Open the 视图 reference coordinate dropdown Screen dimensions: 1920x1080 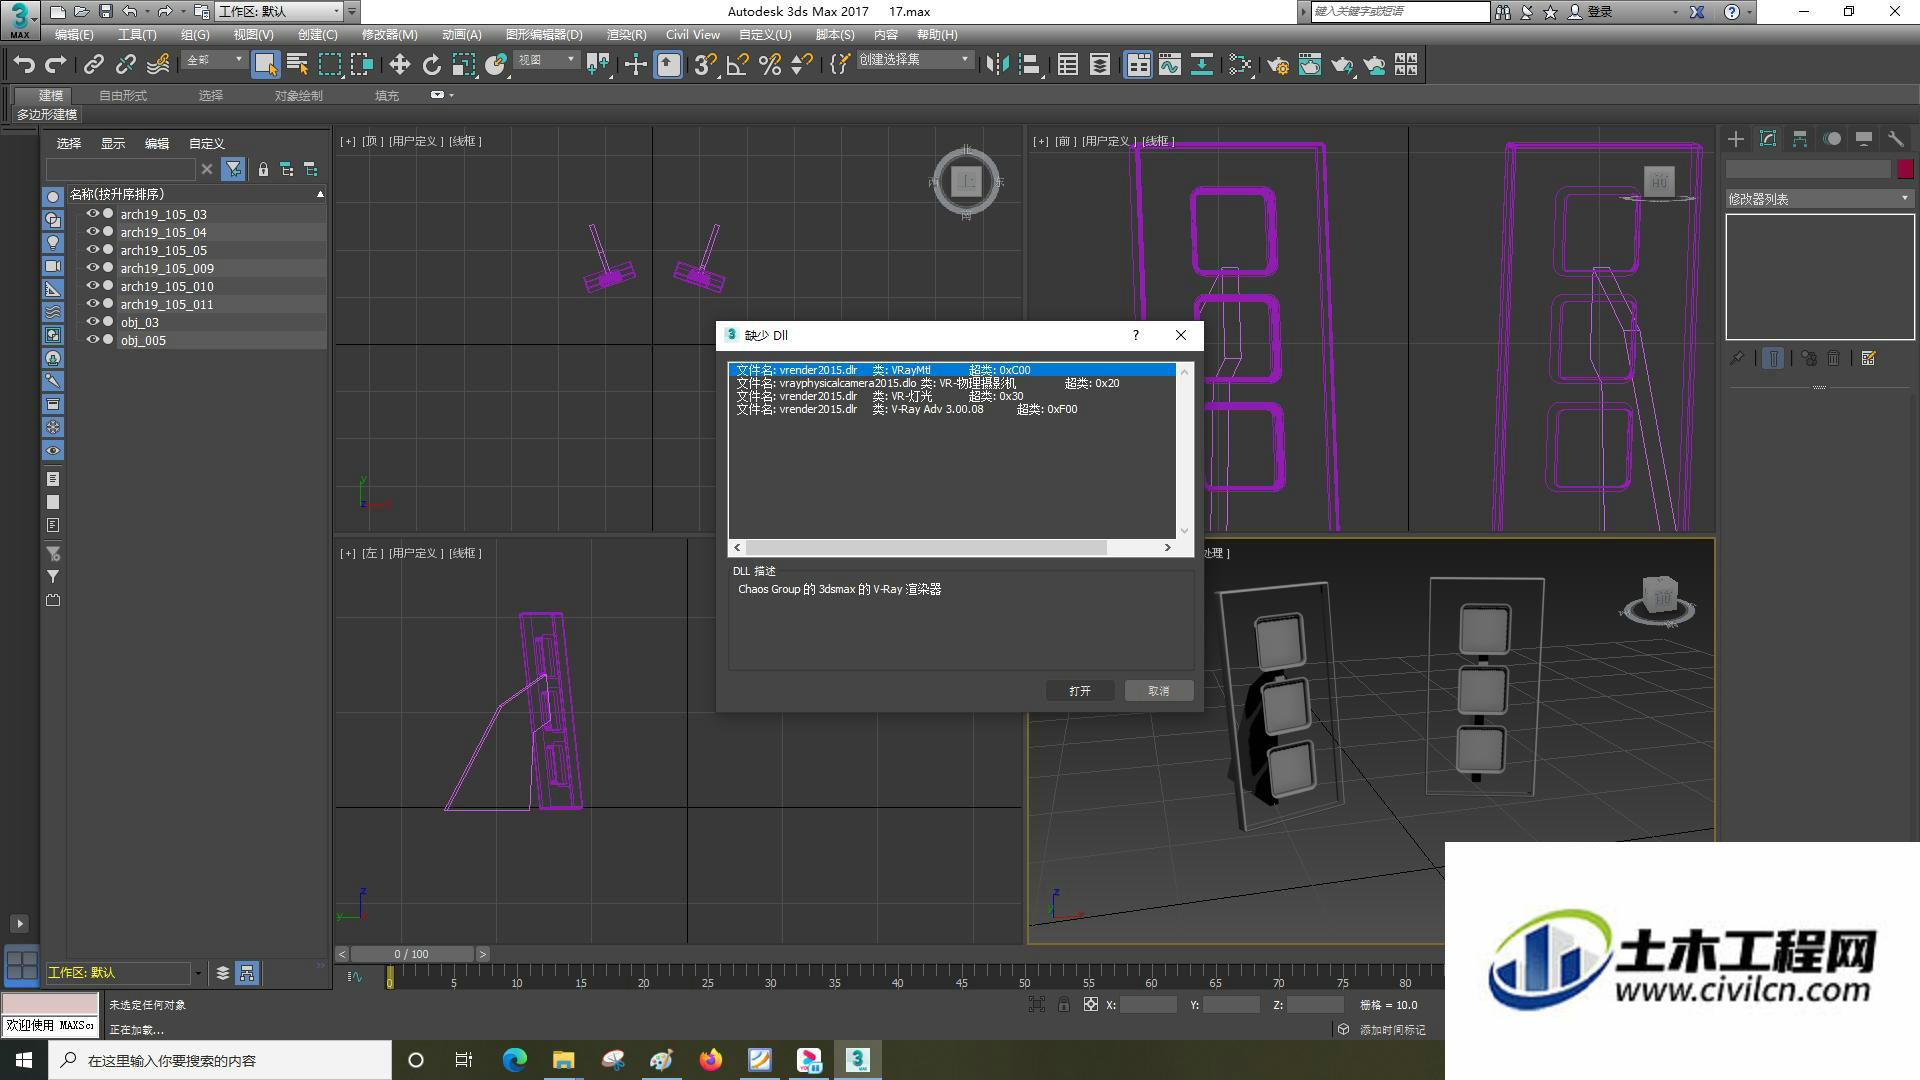pyautogui.click(x=546, y=60)
